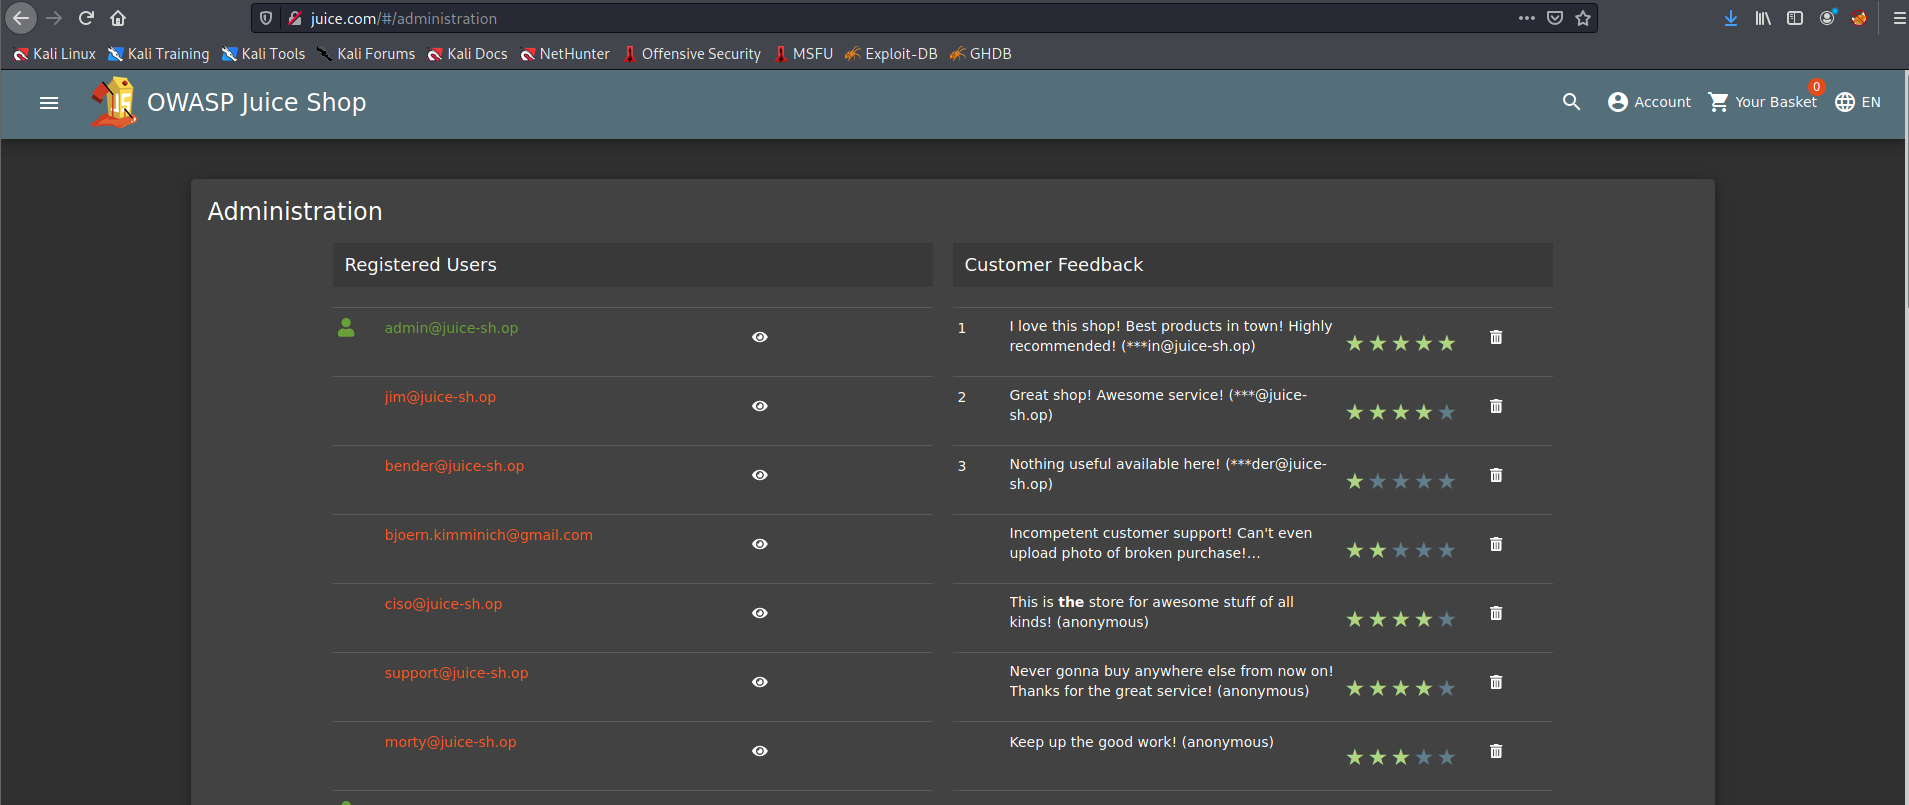Show details for jim@juice-sh.op via eye icon
Viewport: 1909px width, 805px height.
[760, 406]
